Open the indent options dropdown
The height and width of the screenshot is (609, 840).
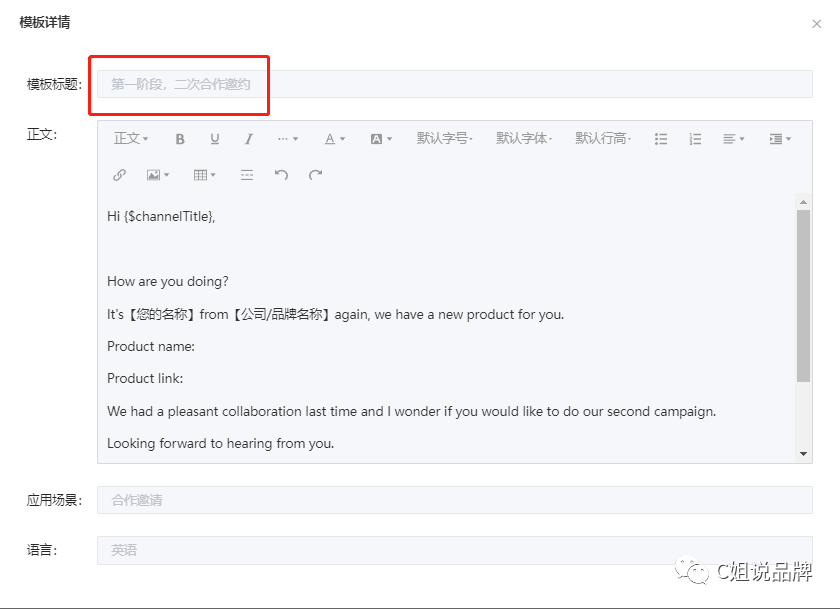coord(780,139)
